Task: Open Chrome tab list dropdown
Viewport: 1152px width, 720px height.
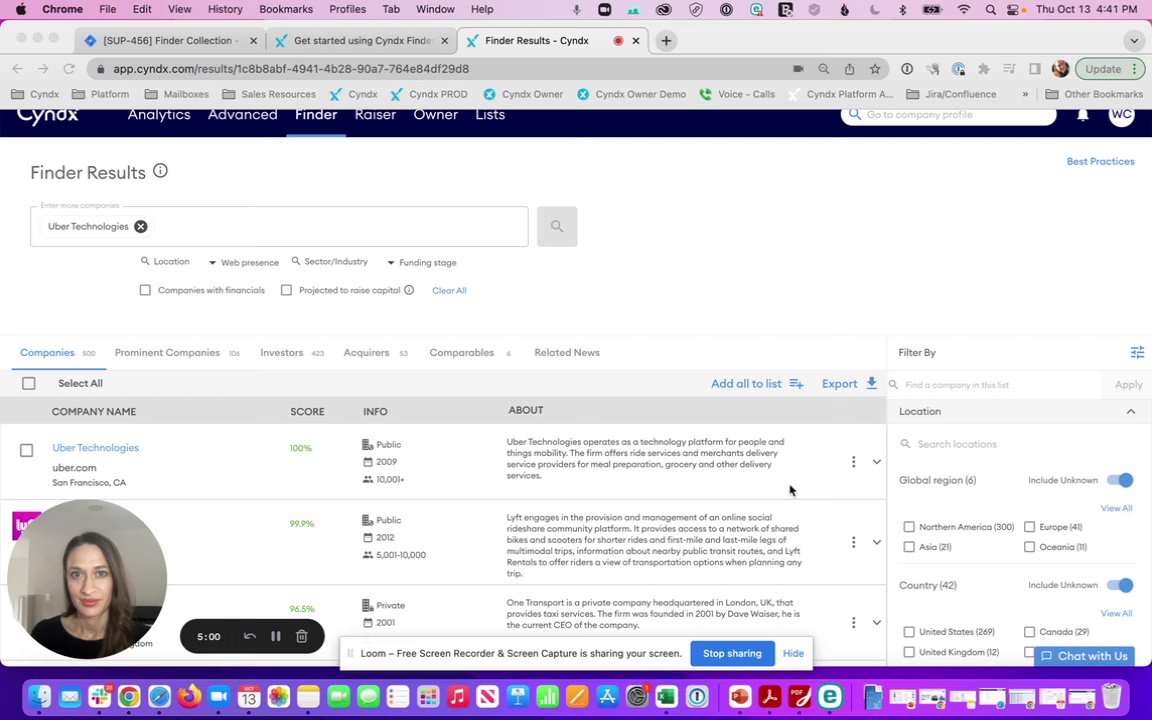Action: click(x=1134, y=41)
